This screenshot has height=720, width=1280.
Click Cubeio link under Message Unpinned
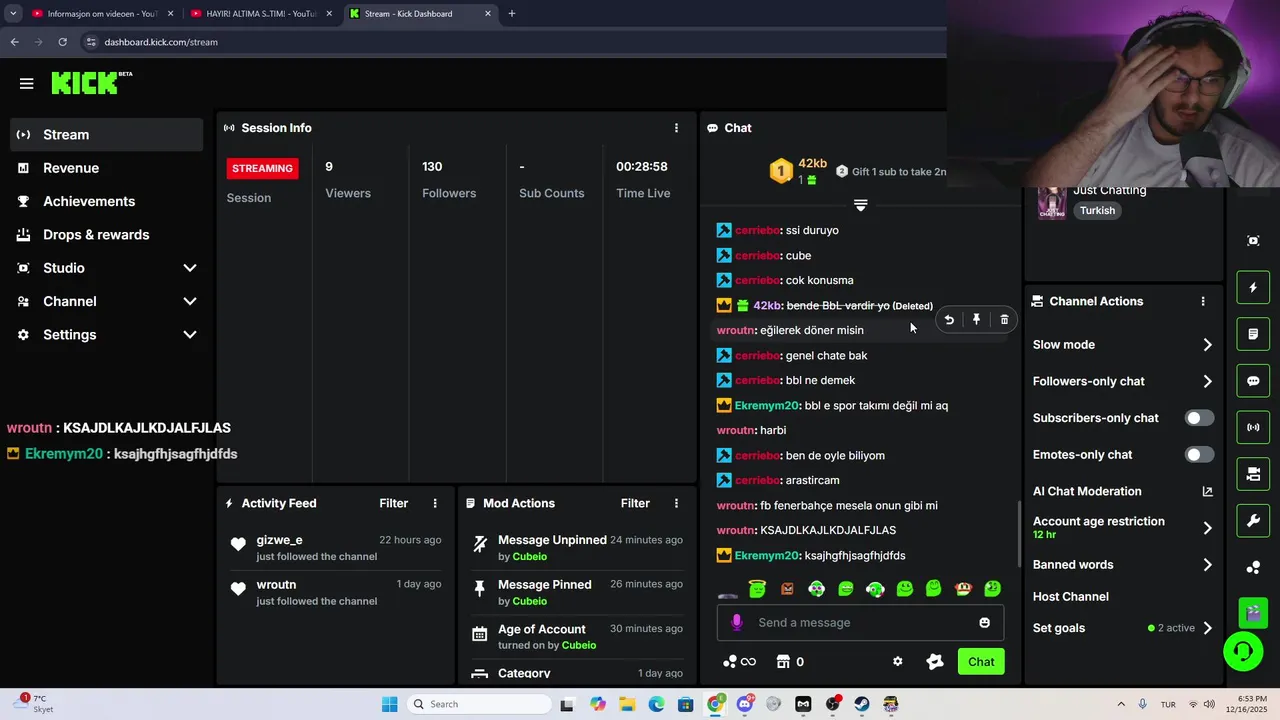[x=529, y=557]
